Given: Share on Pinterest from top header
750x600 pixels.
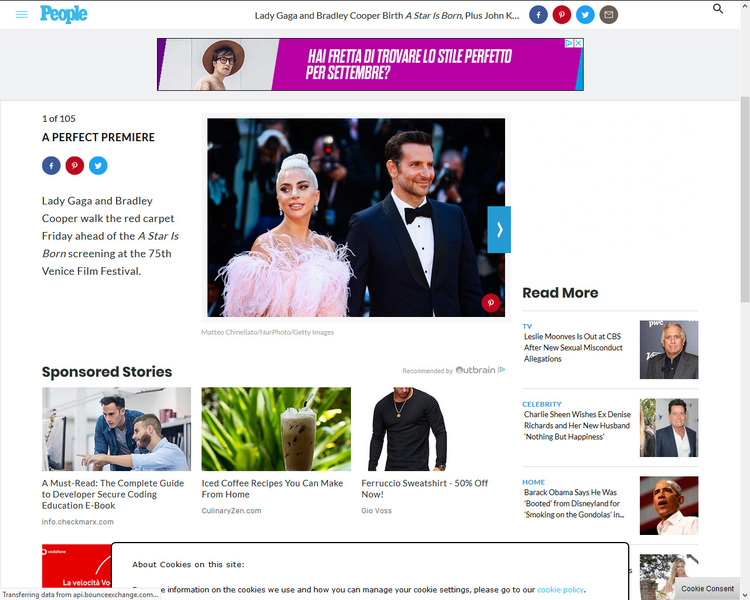Looking at the screenshot, I should [562, 15].
